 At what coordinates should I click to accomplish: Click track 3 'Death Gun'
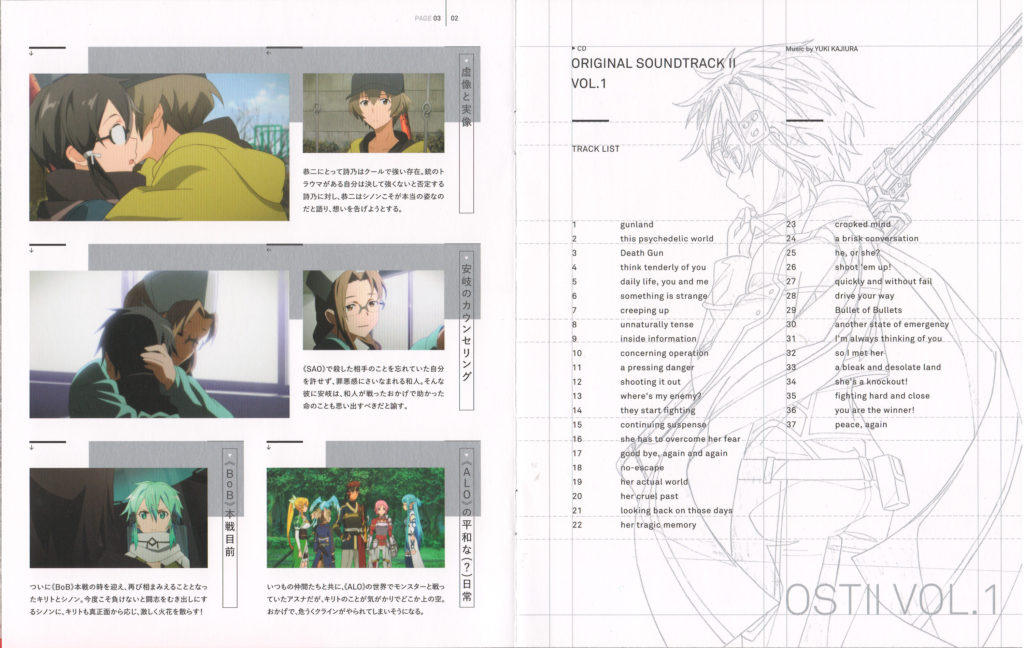tap(641, 253)
